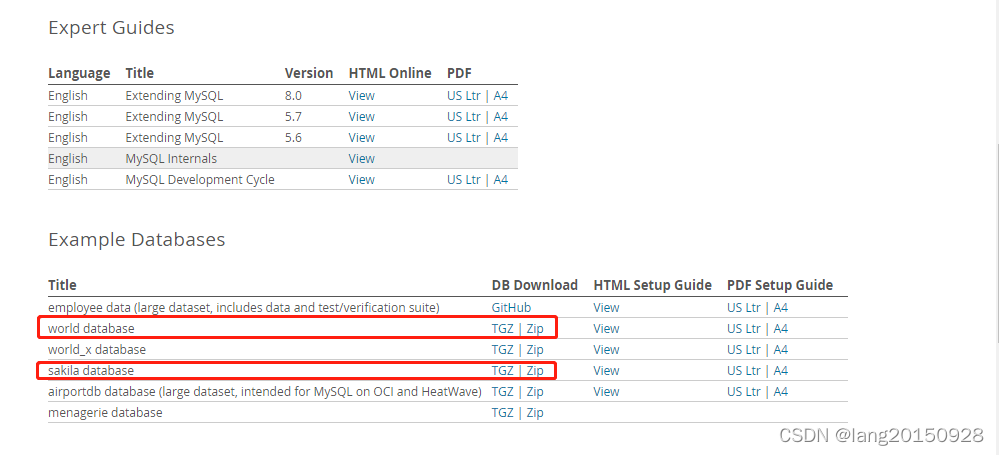Download world_x database TGZ archive

tap(503, 350)
